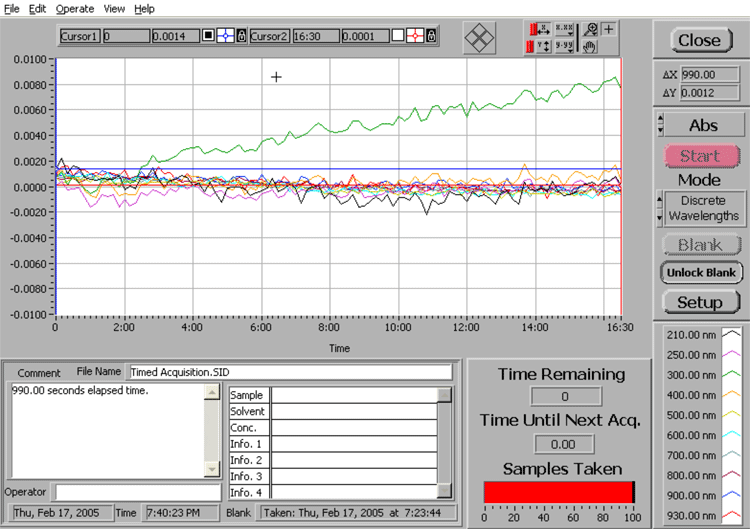Toggle the Unlock Blank button
The width and height of the screenshot is (750, 529).
click(x=699, y=272)
